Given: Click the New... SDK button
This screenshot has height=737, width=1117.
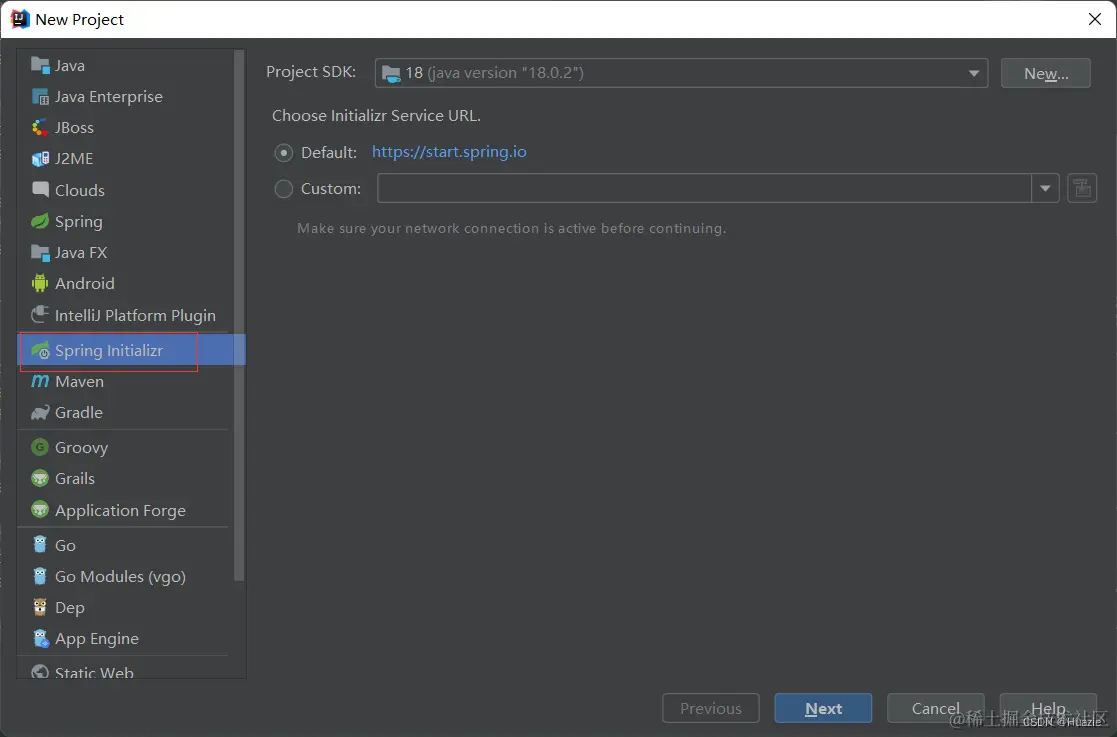Looking at the screenshot, I should [1045, 73].
